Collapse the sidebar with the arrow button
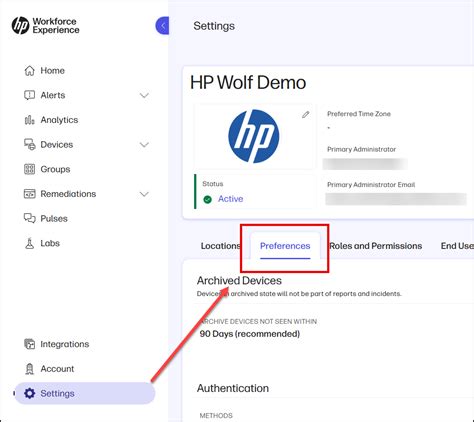 (162, 25)
